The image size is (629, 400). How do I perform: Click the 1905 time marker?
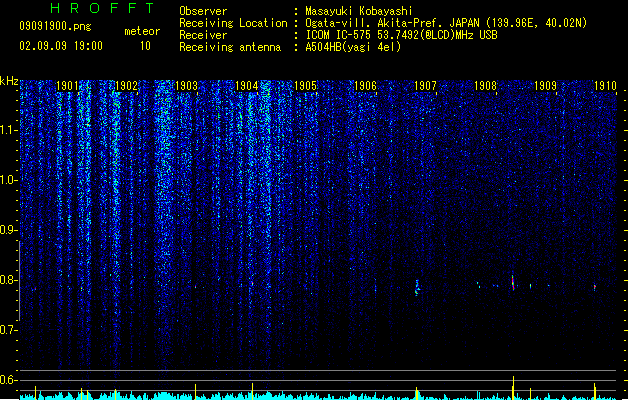click(x=306, y=86)
